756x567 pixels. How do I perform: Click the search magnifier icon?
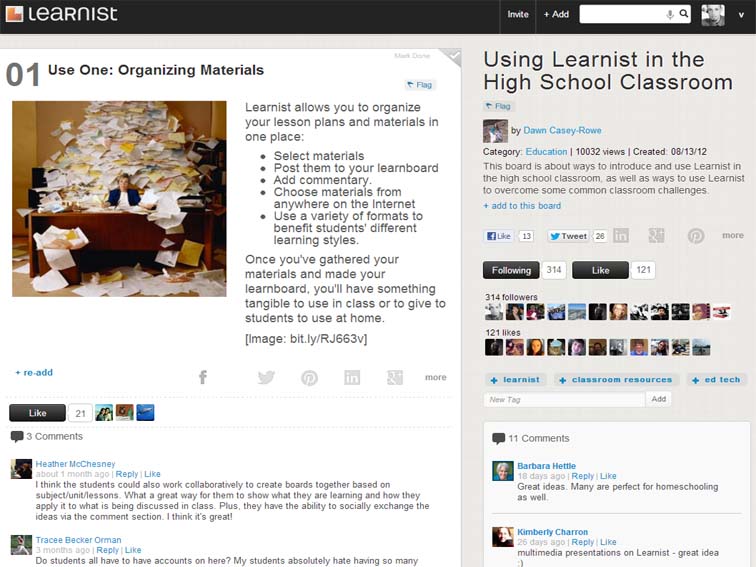click(684, 14)
